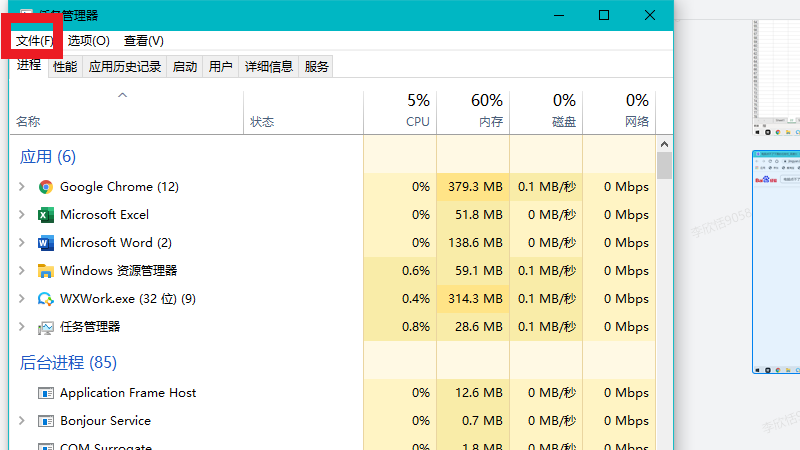The width and height of the screenshot is (800, 450).
Task: Click the Google Chrome process icon
Action: point(45,187)
